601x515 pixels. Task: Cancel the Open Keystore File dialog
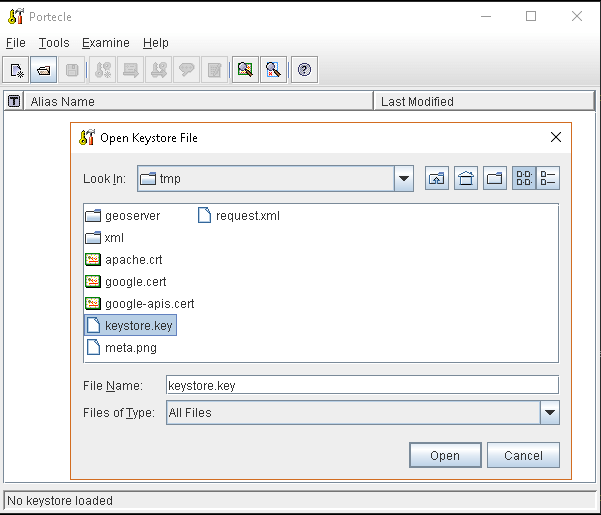click(523, 455)
